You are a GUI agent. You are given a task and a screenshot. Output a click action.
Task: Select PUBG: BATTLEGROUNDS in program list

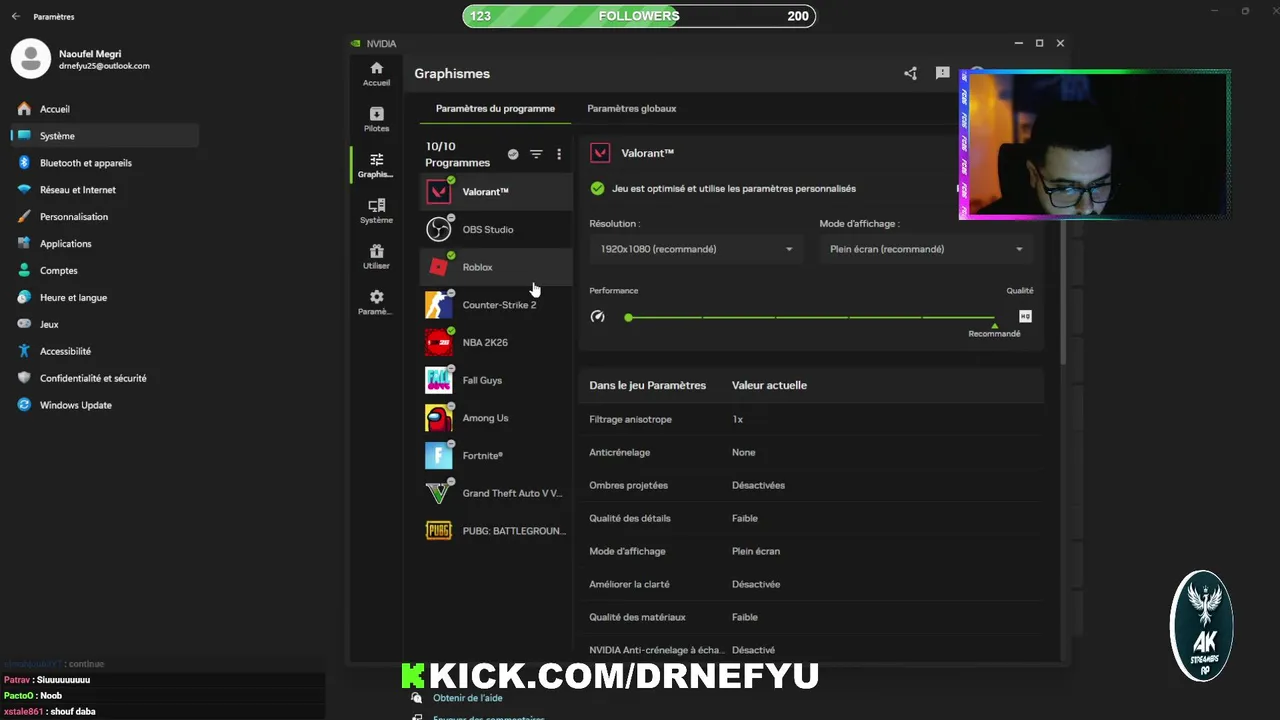coord(496,531)
